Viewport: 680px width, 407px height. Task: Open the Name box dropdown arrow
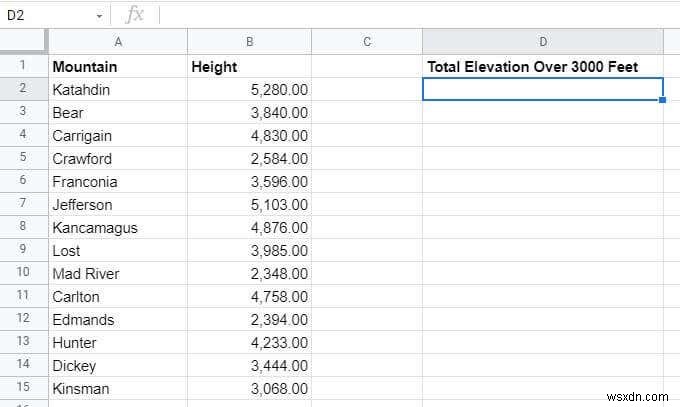[99, 16]
